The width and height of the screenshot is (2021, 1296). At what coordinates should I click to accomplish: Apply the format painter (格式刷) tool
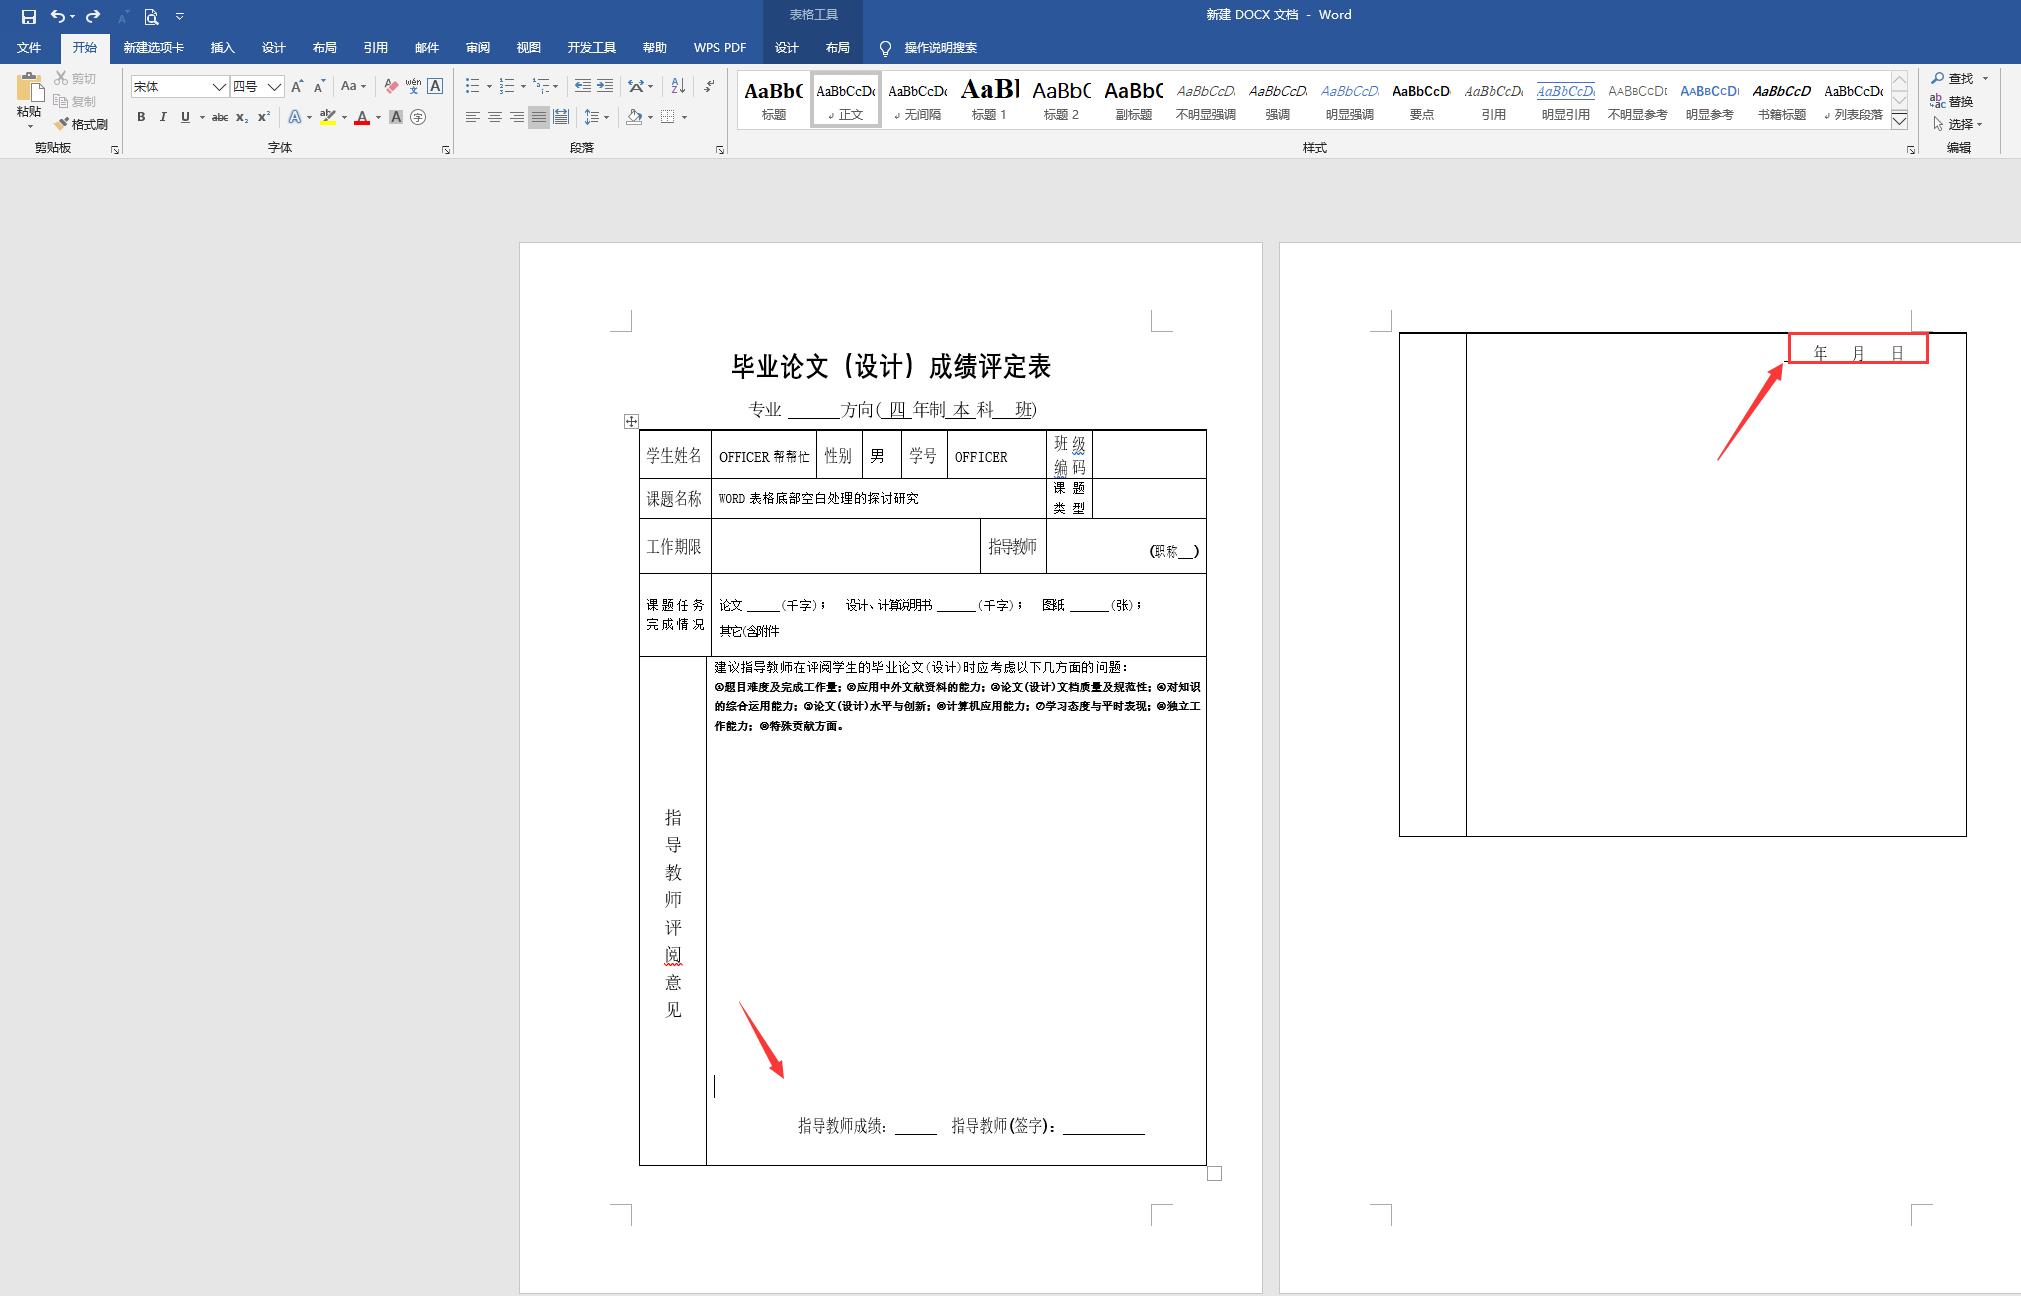coord(85,124)
